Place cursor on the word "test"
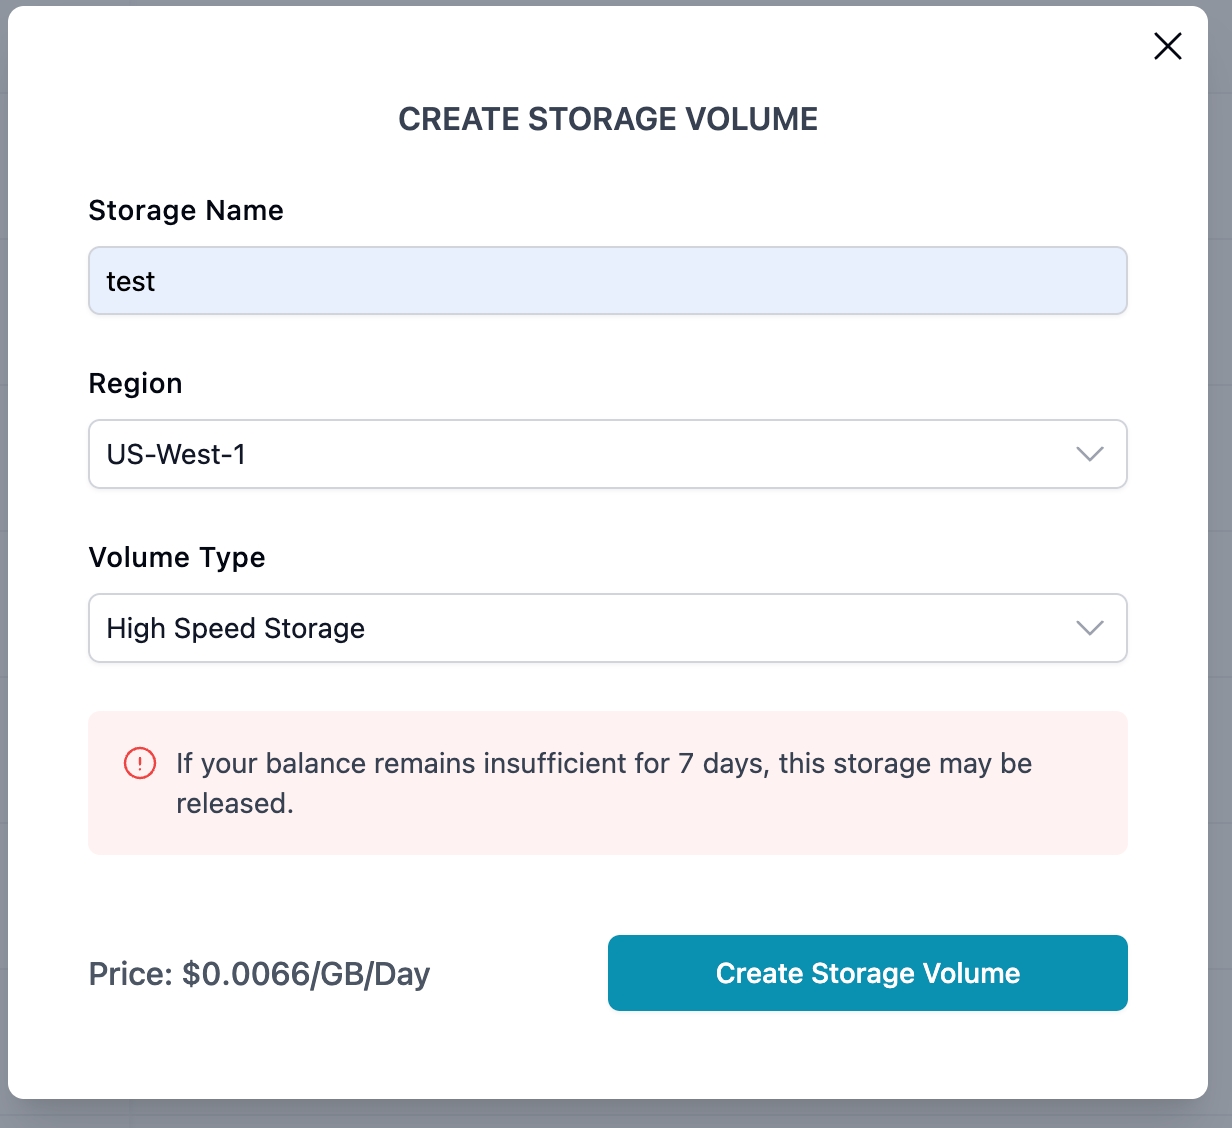This screenshot has height=1128, width=1232. 131,282
